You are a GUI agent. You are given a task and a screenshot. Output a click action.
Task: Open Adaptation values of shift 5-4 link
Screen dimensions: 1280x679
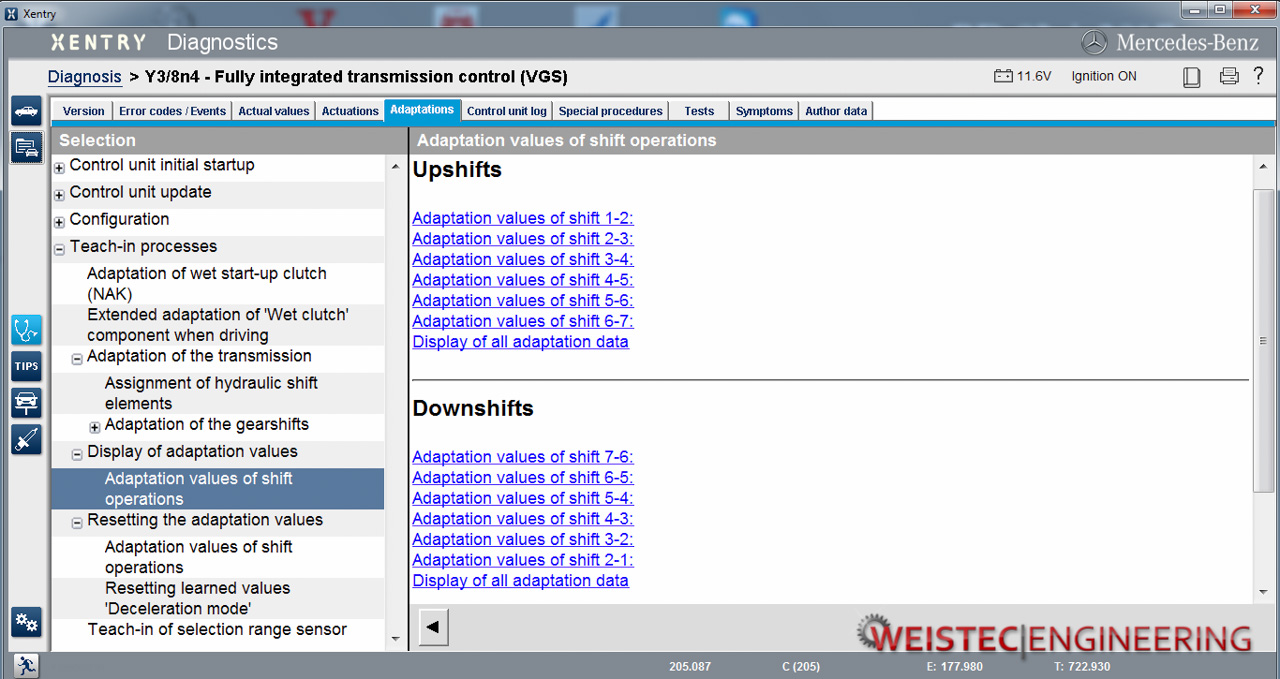click(x=523, y=498)
